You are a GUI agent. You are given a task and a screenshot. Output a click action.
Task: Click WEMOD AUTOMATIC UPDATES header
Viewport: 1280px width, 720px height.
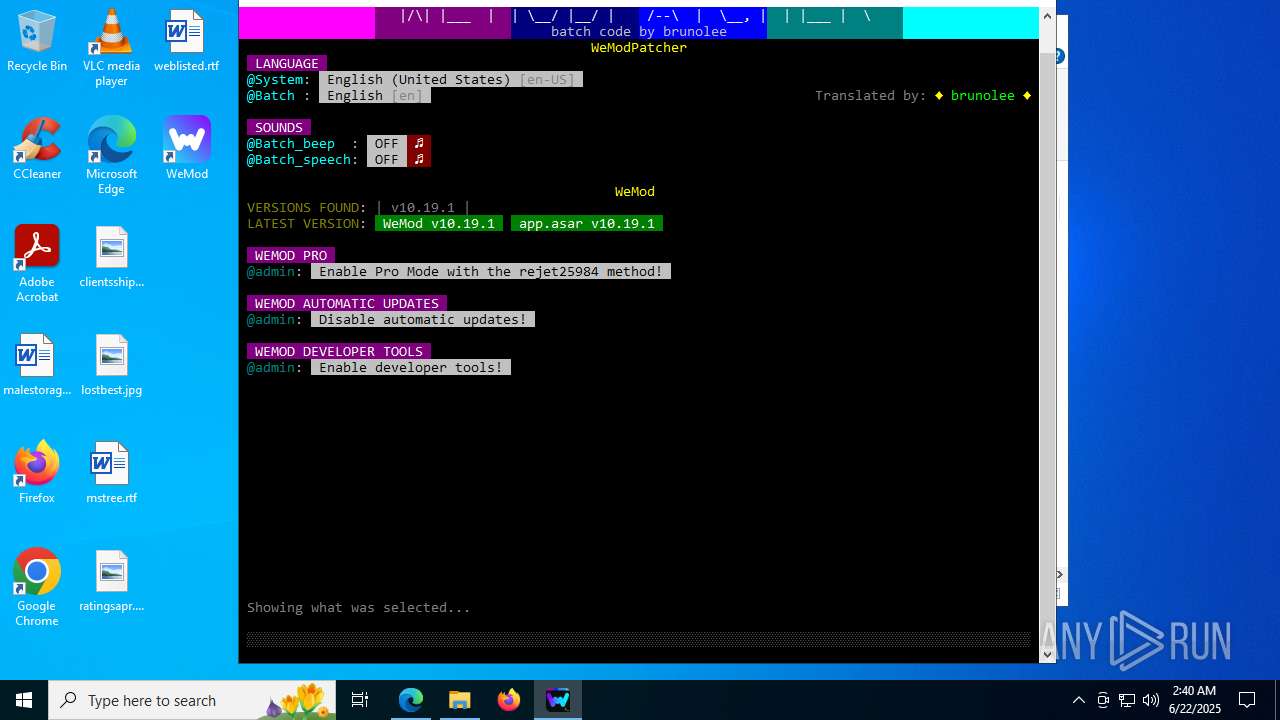(x=347, y=303)
